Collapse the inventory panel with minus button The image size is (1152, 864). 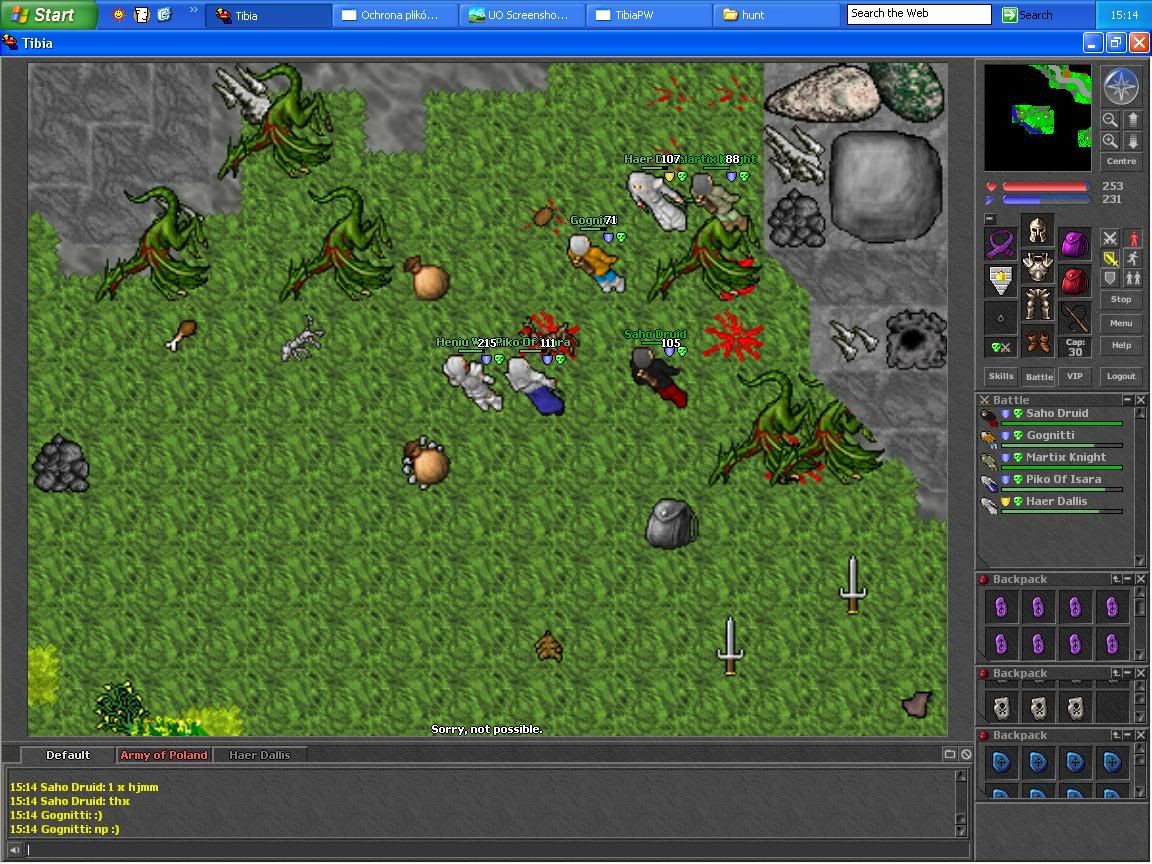tap(990, 219)
